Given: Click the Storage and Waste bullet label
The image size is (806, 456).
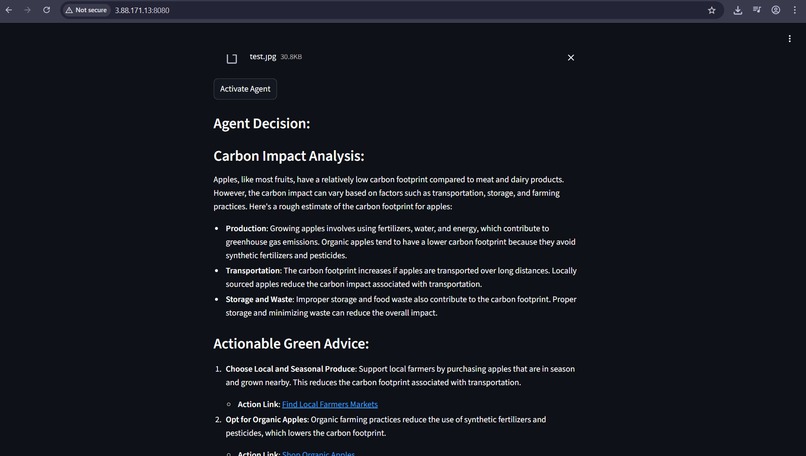Looking at the screenshot, I should tap(260, 299).
